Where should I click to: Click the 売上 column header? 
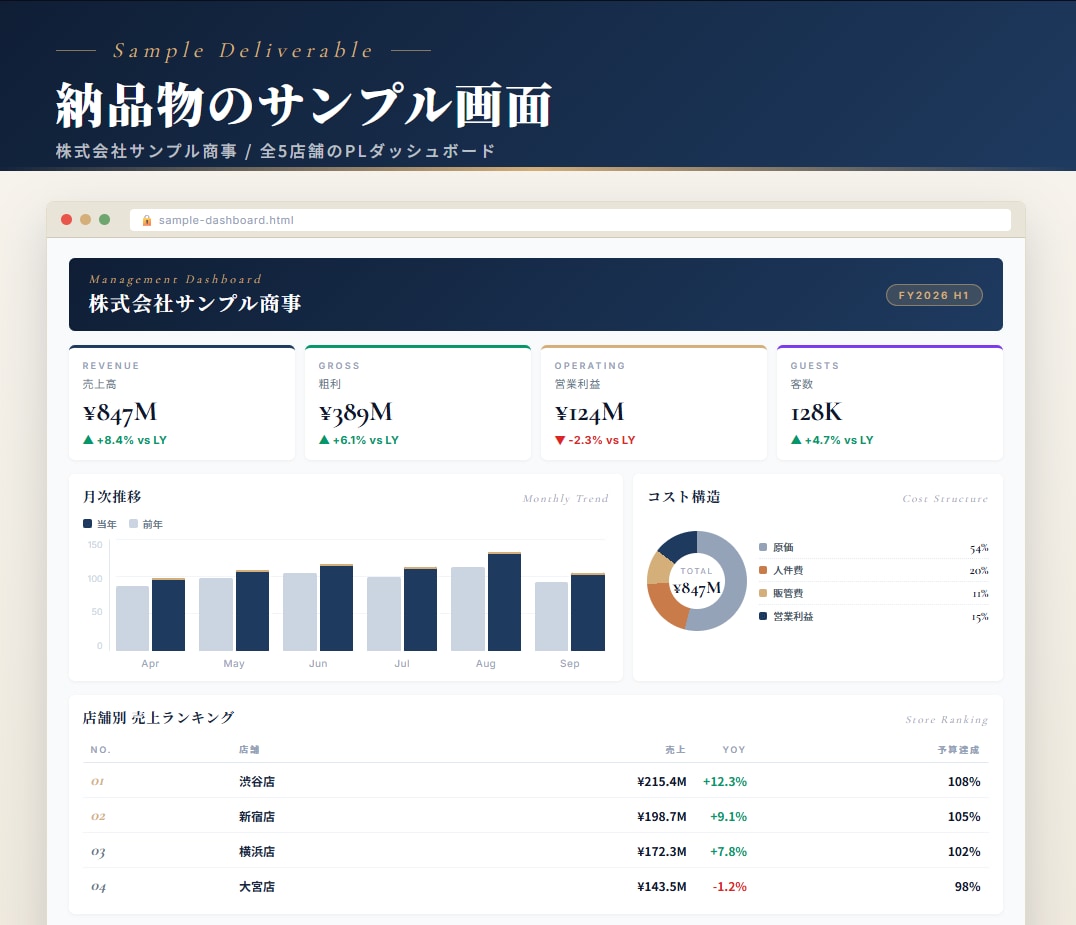click(675, 749)
